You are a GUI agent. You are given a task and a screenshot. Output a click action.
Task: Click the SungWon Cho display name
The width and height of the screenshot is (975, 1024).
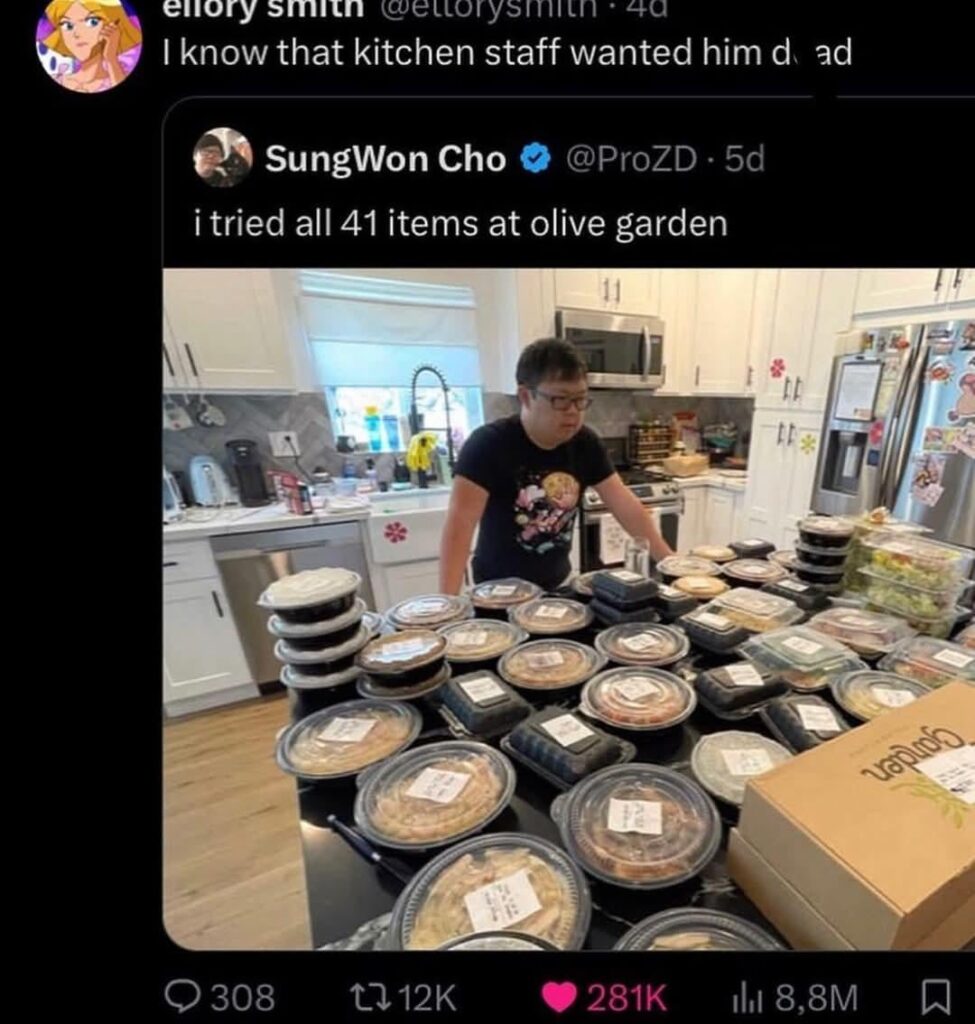(385, 159)
